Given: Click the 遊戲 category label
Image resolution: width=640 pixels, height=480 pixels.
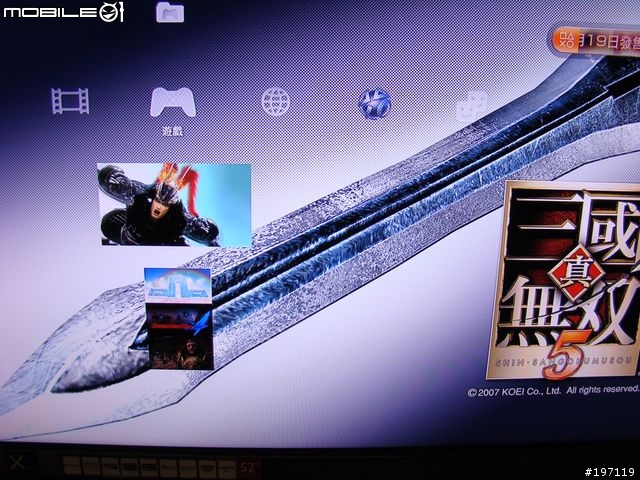Looking at the screenshot, I should click(x=173, y=131).
